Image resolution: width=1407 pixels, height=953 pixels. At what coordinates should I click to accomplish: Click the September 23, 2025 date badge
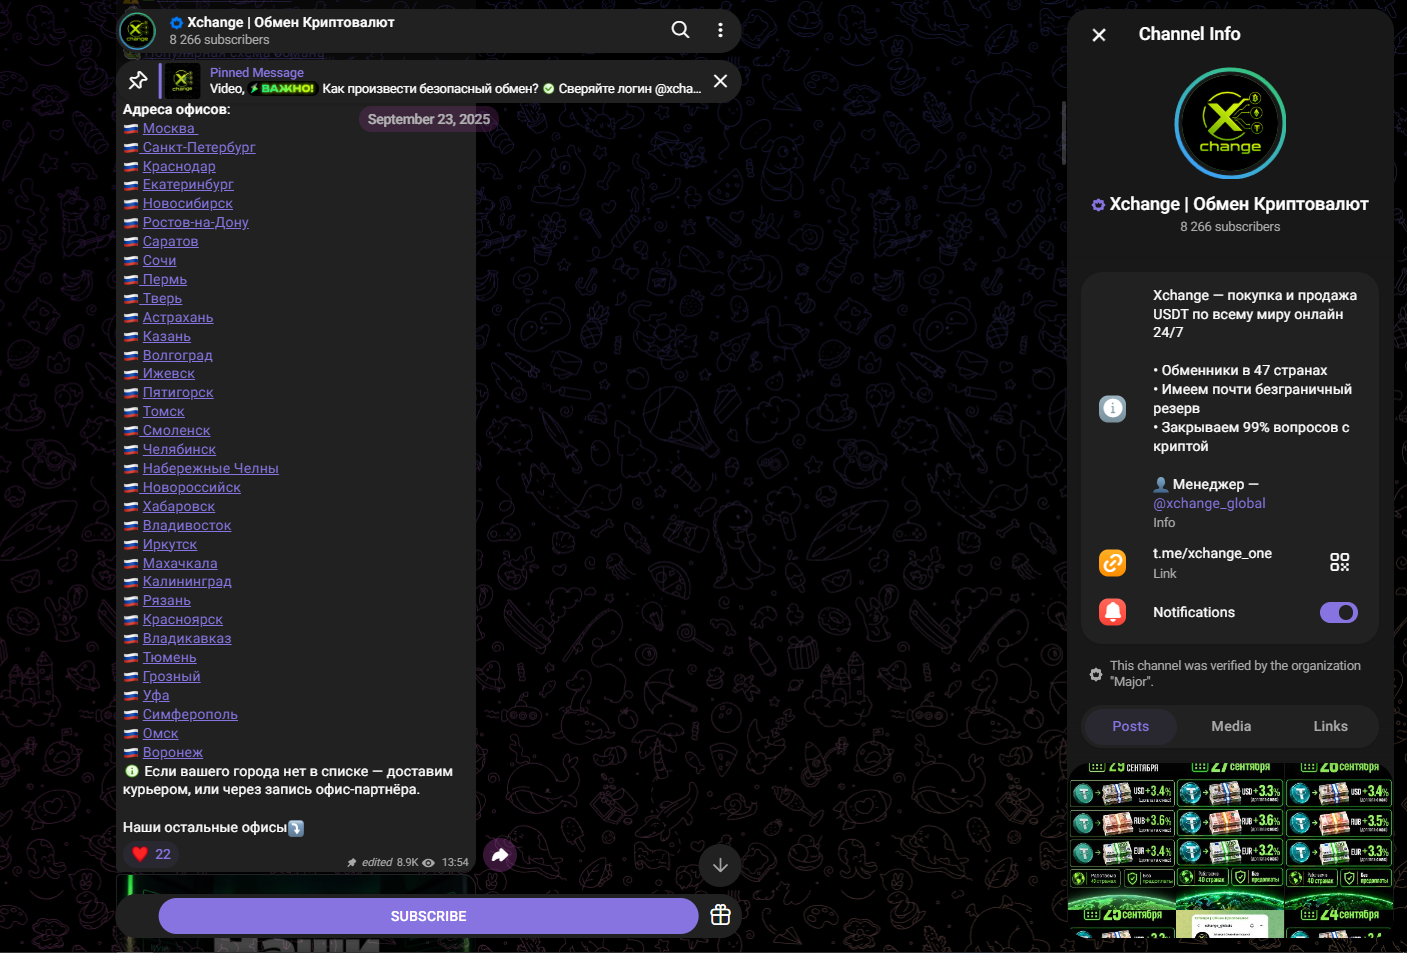[428, 119]
